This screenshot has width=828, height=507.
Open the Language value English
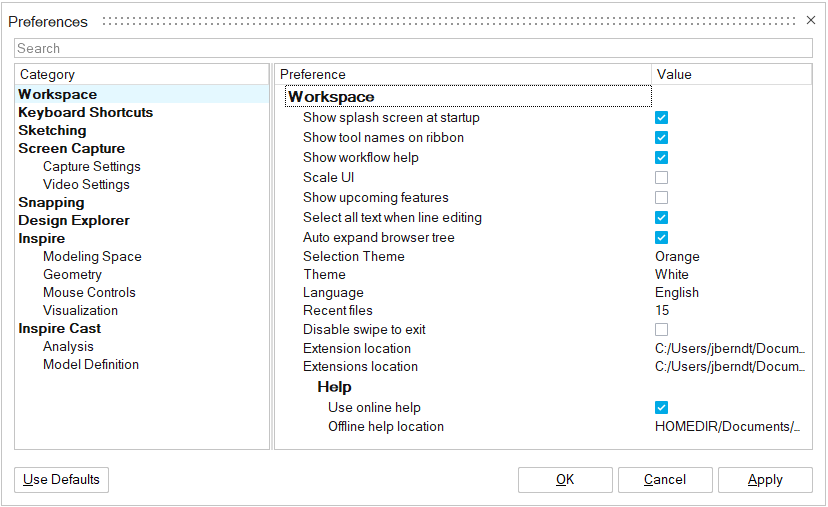(677, 293)
